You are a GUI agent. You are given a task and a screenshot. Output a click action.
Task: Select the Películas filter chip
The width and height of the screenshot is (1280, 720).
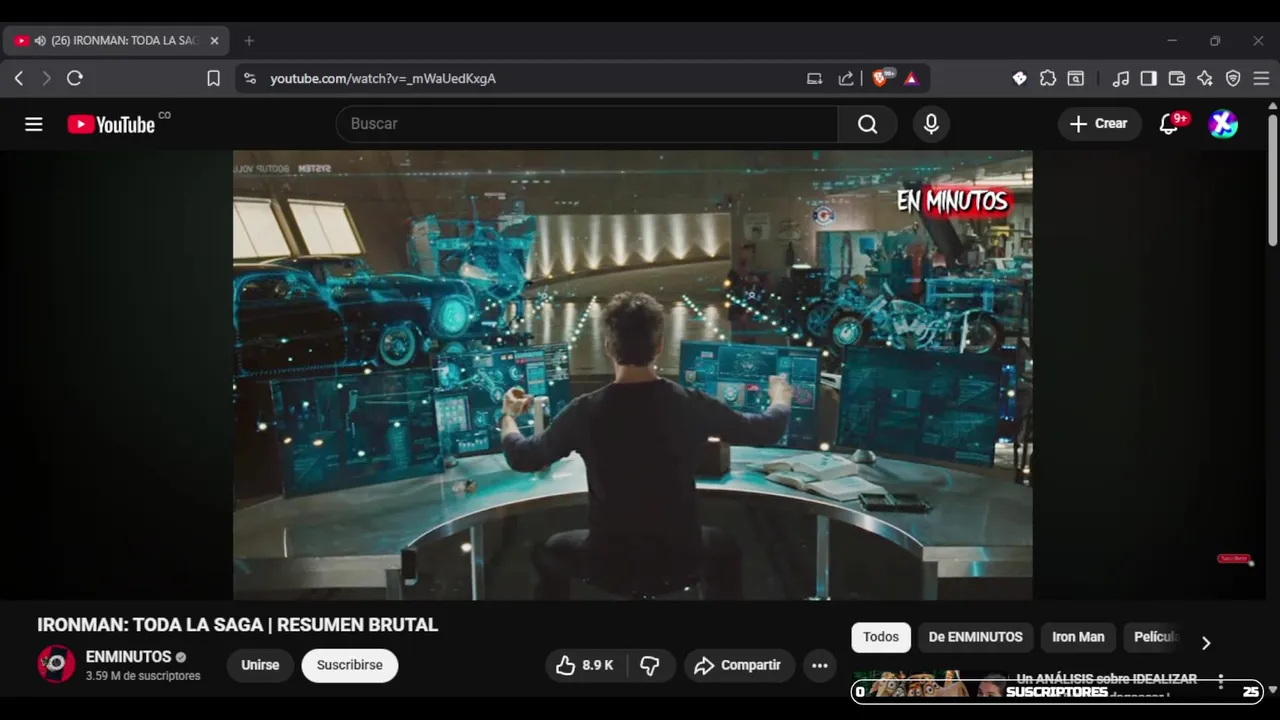tap(1155, 637)
